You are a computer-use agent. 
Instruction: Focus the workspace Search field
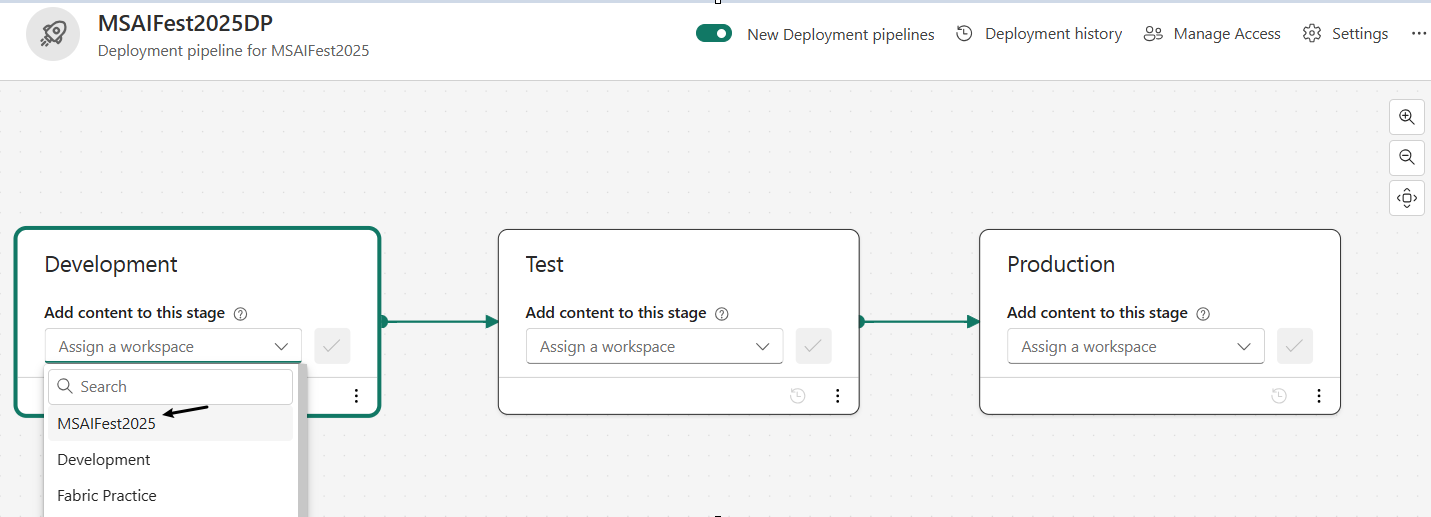click(171, 387)
